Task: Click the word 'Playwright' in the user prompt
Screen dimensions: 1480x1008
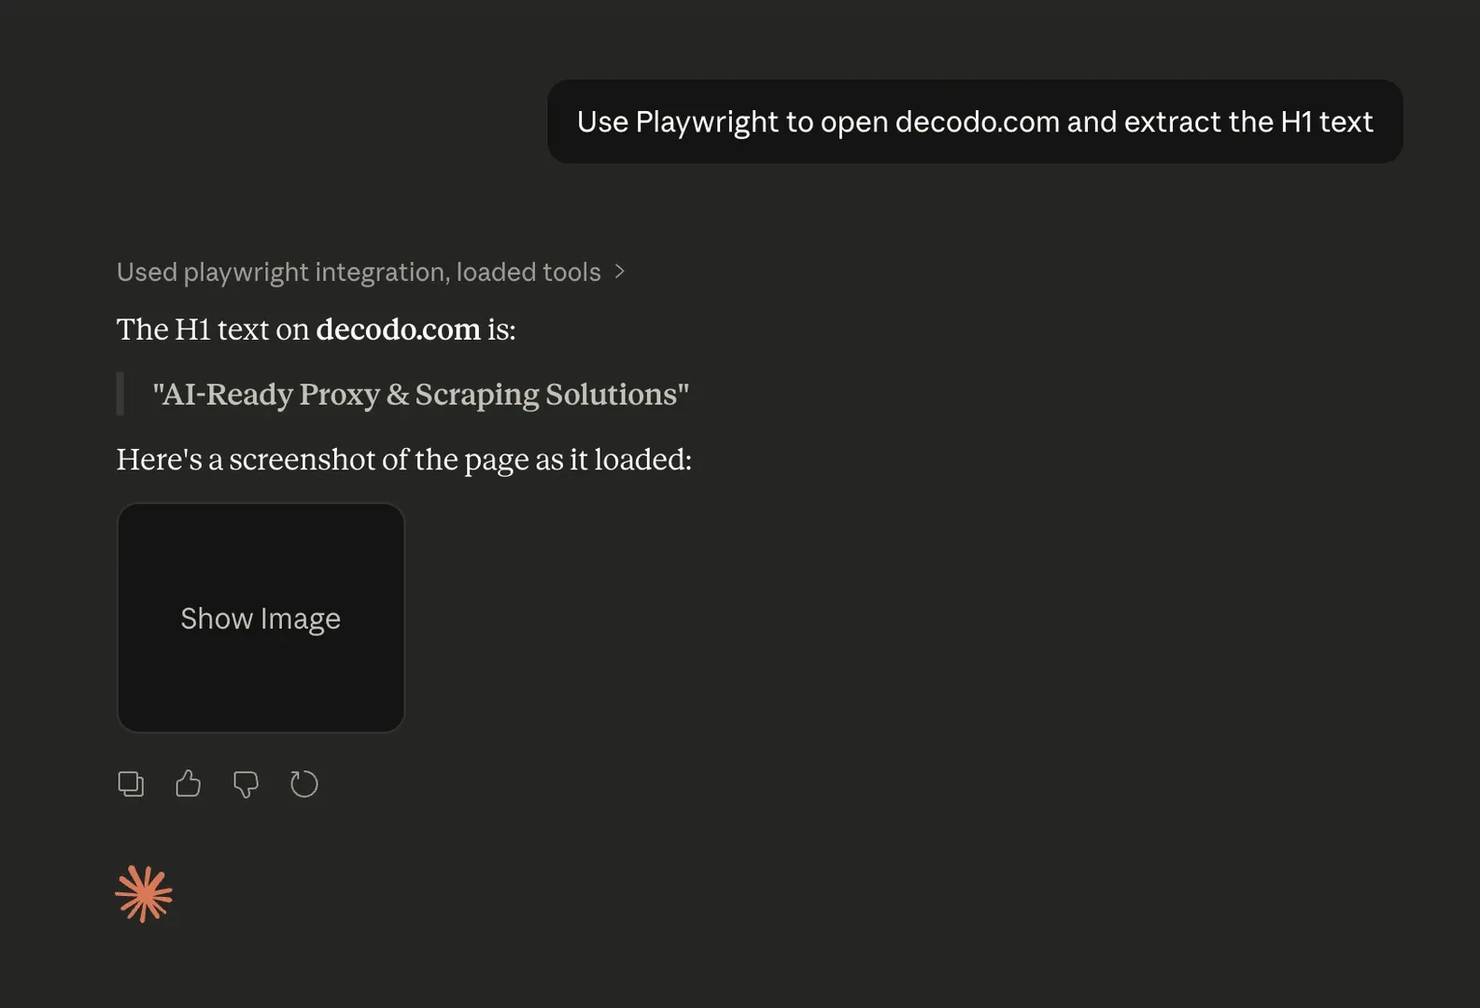Action: coord(706,122)
